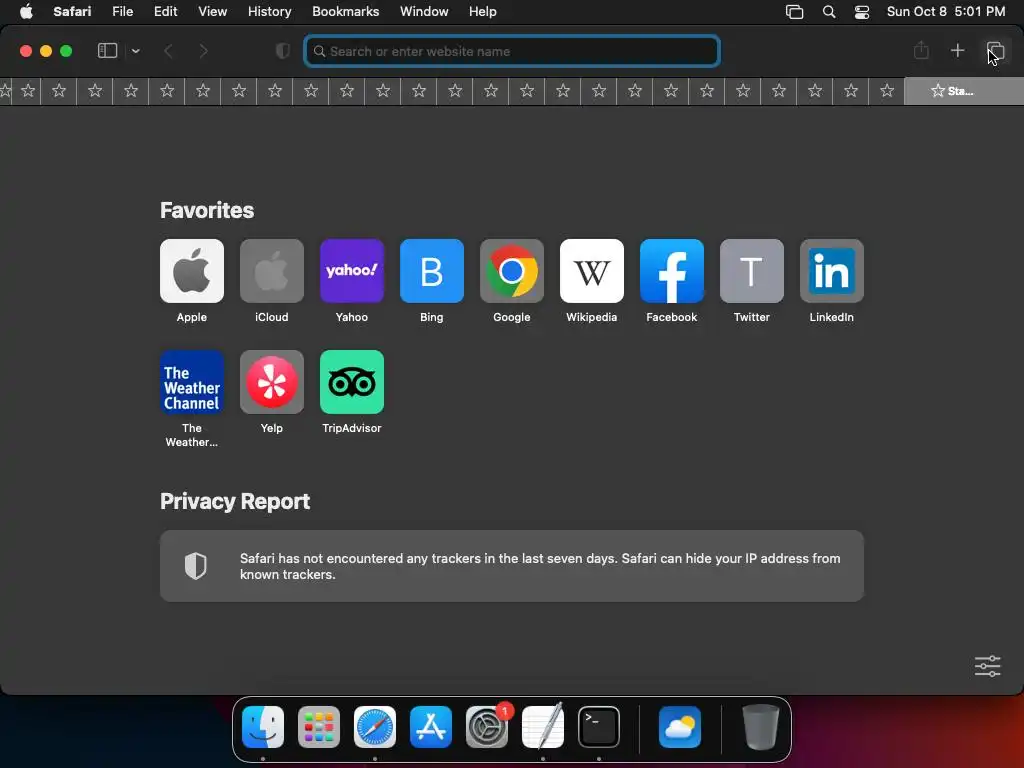Show the Safari sidebar
This screenshot has width=1024, height=768.
pos(107,51)
